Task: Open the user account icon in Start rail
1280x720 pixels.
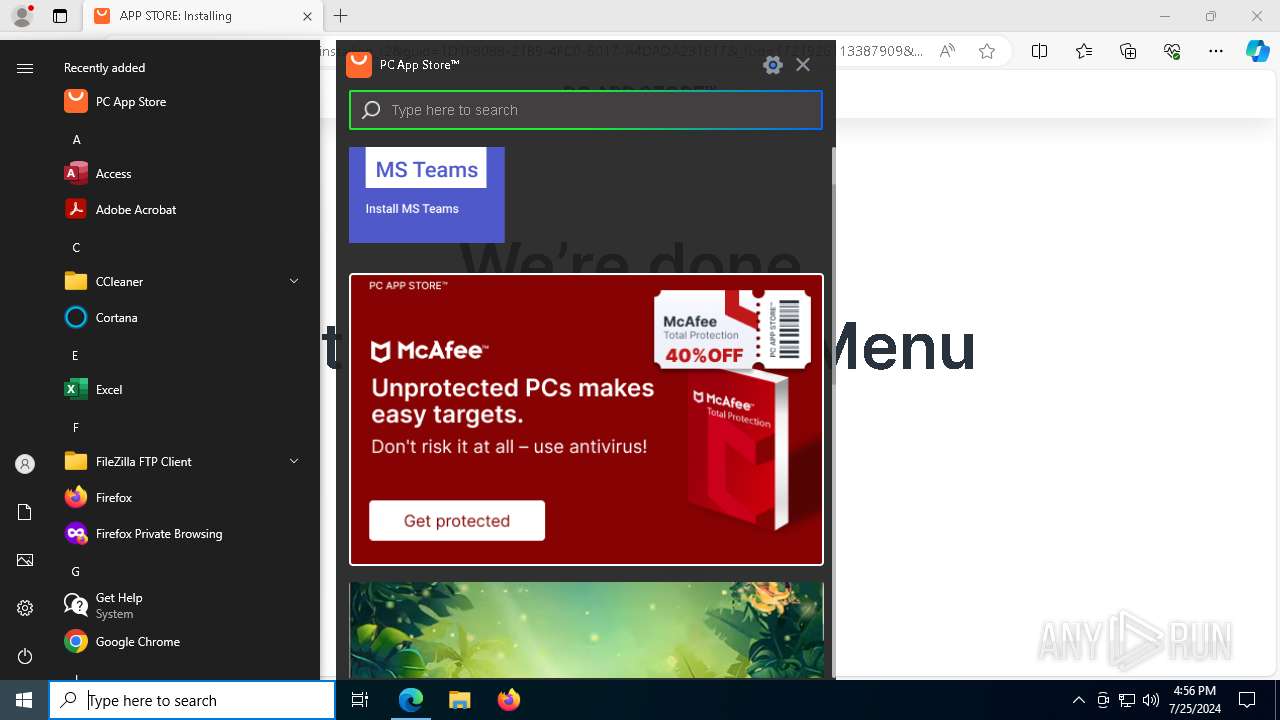Action: 25,464
